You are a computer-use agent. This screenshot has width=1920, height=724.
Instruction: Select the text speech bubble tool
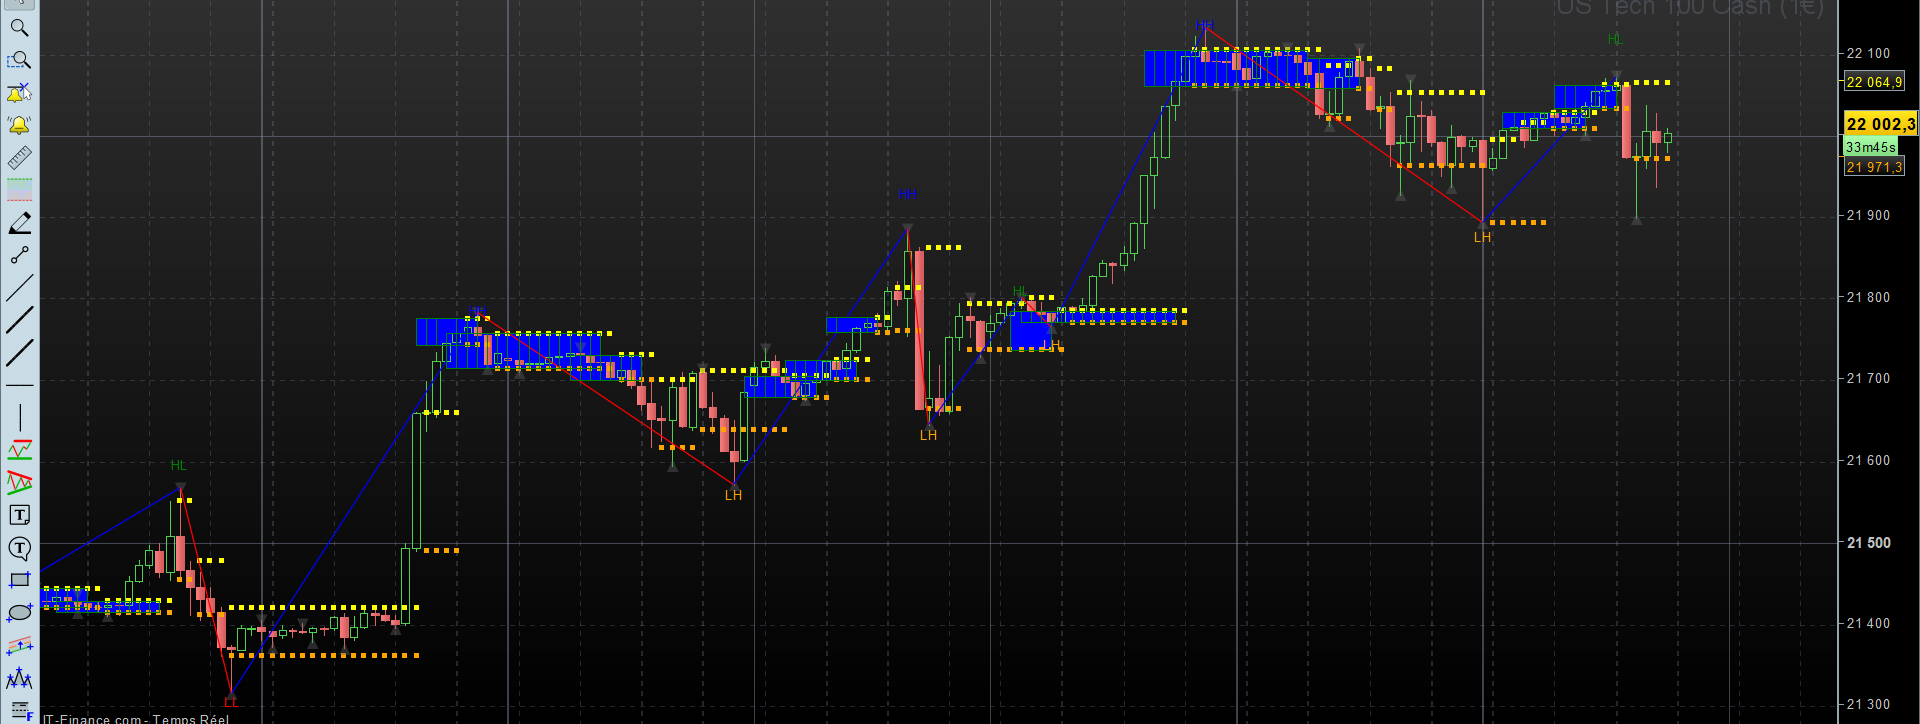click(x=19, y=548)
